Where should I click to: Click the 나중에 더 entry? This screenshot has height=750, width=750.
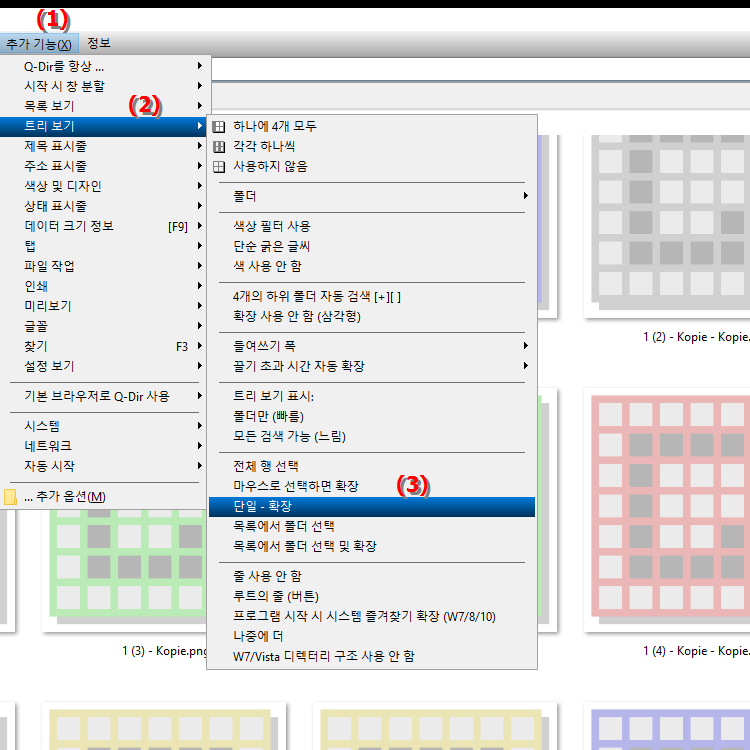coord(372,636)
